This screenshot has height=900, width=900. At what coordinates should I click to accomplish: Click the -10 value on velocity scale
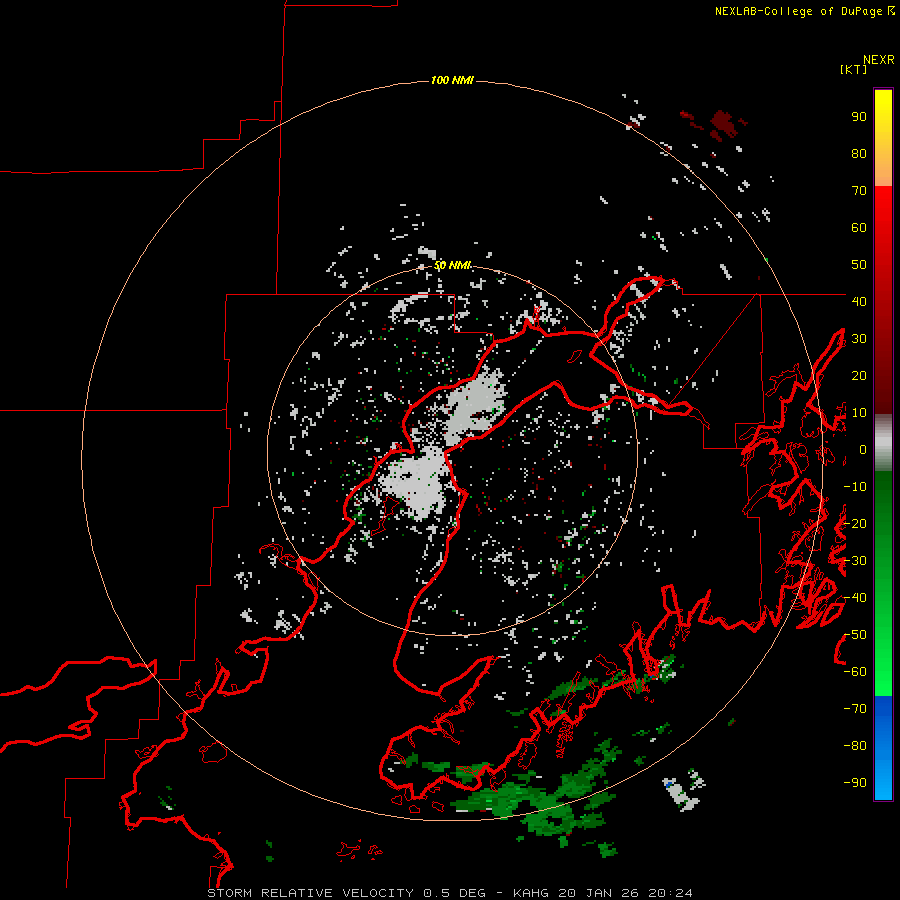[x=855, y=487]
